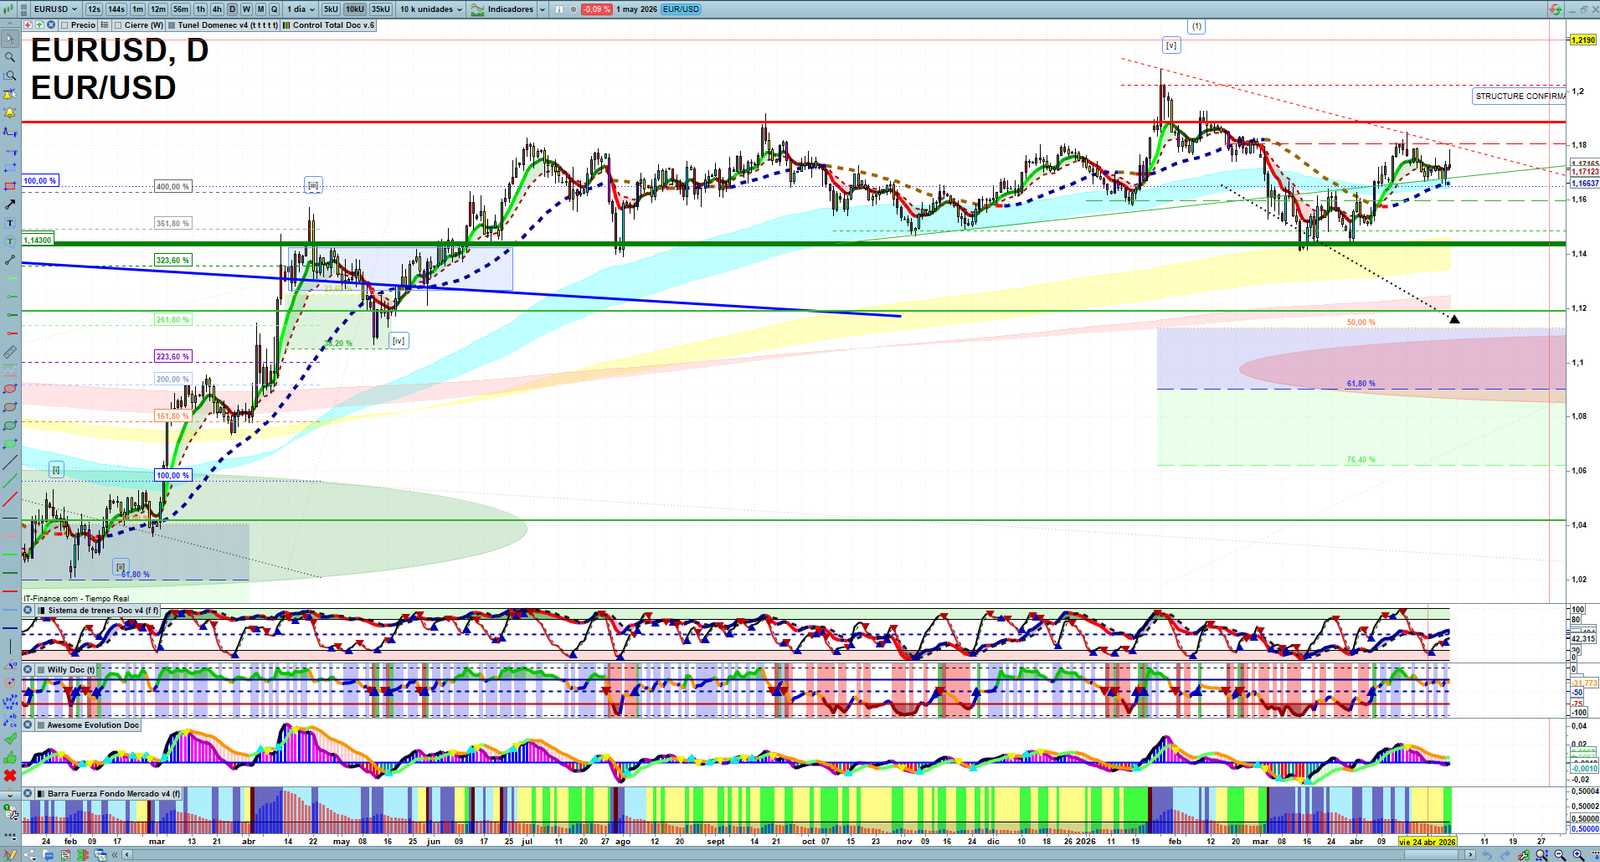This screenshot has height=862, width=1600.
Task: Toggle the Awesome Evolution Doc color box
Action: click(x=41, y=725)
